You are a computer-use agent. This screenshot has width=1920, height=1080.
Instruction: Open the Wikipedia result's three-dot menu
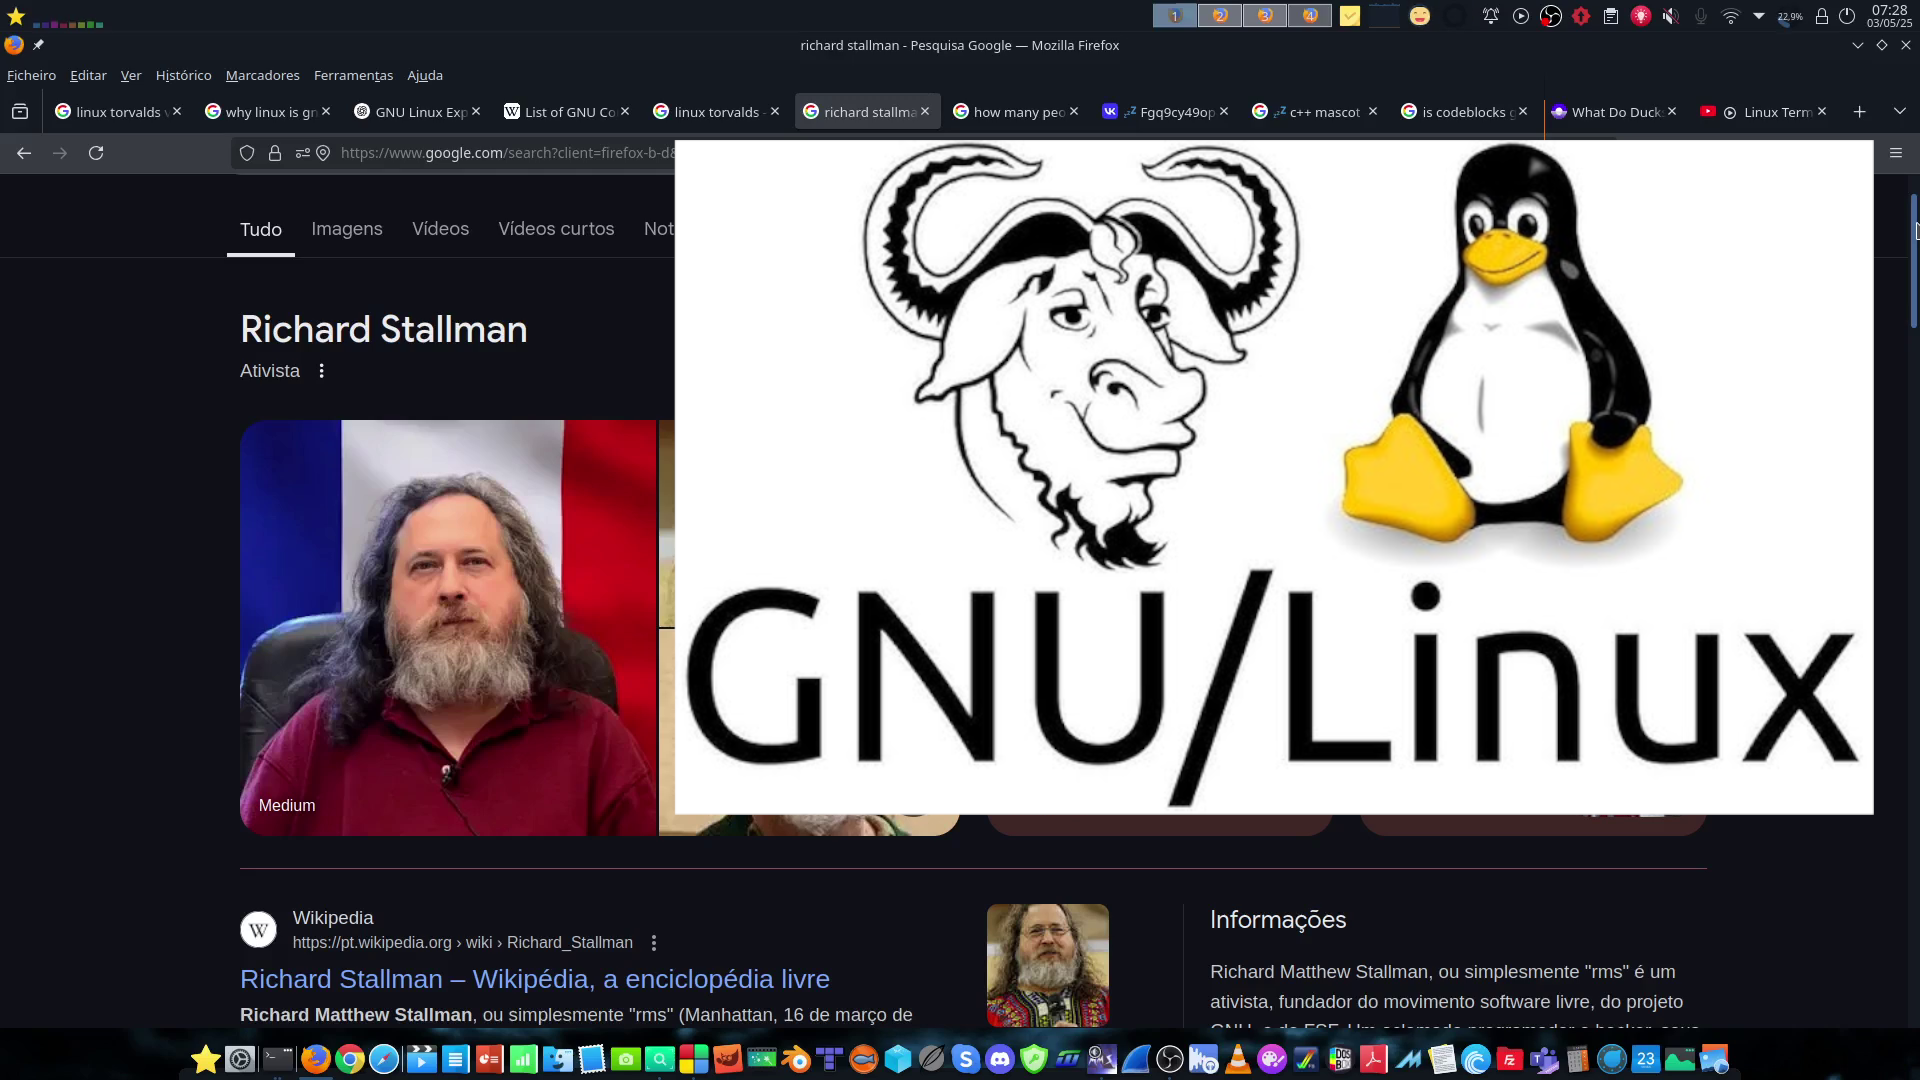[x=654, y=943]
